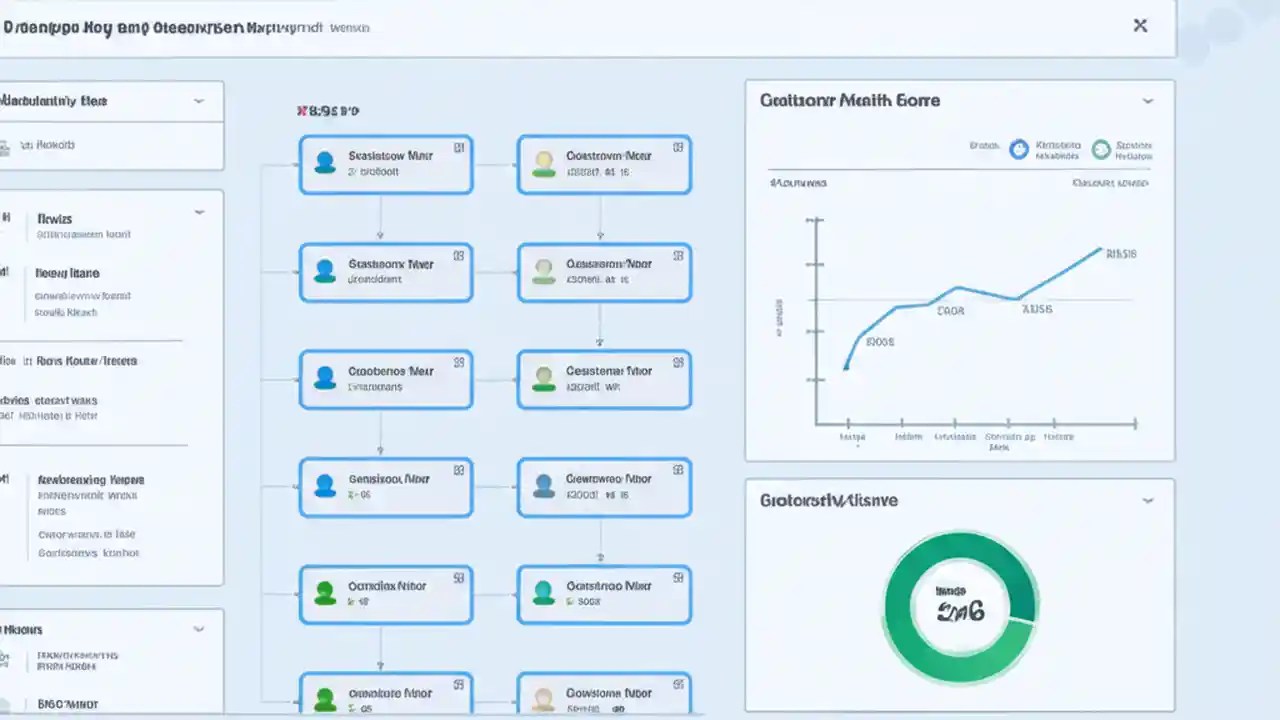The width and height of the screenshot is (1280, 720).
Task: Click the Week label in the window title bar
Action: pyautogui.click(x=352, y=28)
